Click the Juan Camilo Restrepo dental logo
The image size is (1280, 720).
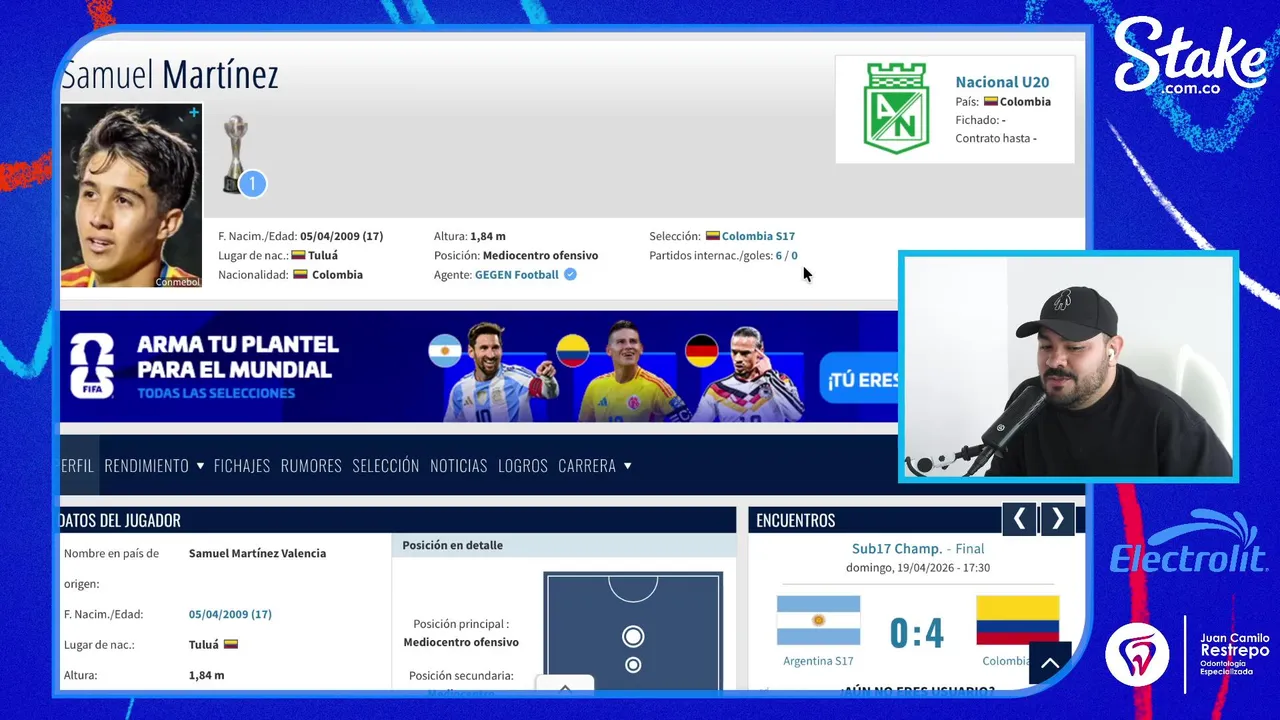coord(1188,654)
